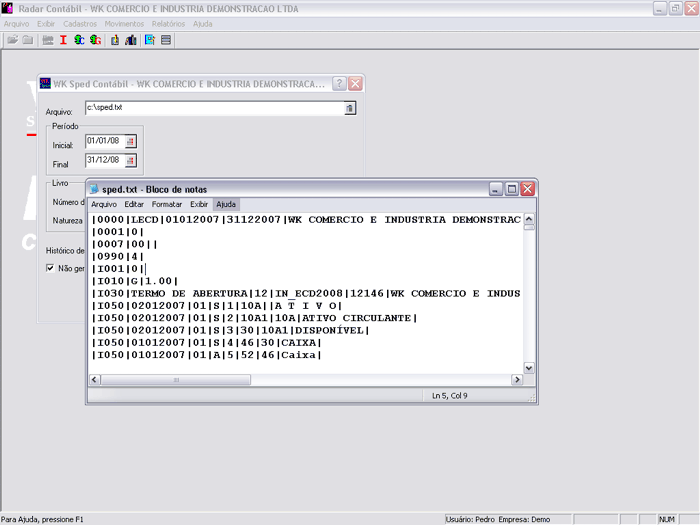The image size is (700, 525).
Task: Open Notepad's Formatar menu
Action: click(x=167, y=204)
